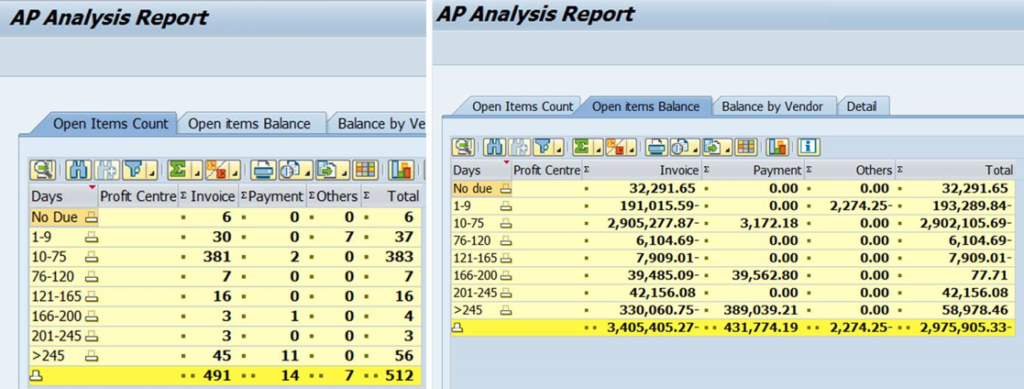Click Print icon in Open items Balance toolbar
This screenshot has height=389, width=1024.
(x=656, y=147)
